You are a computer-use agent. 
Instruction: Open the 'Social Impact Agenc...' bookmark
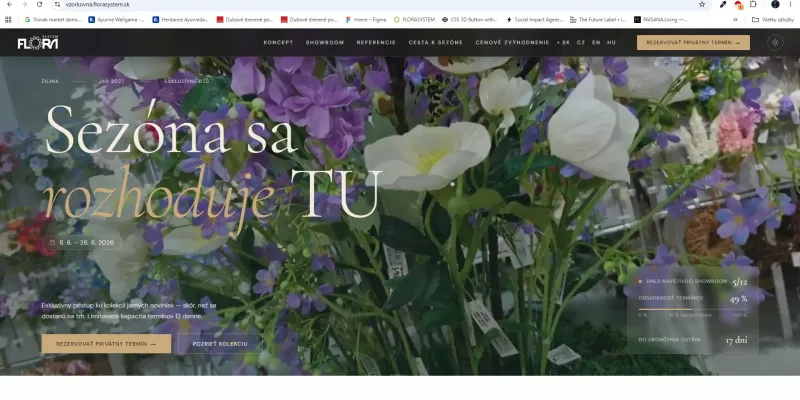[535, 19]
